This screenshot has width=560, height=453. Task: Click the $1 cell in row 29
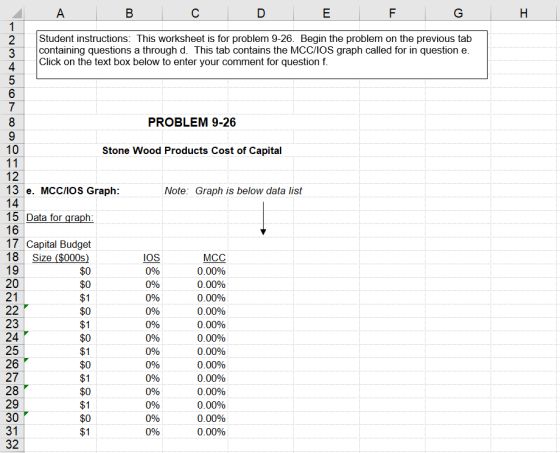[60, 405]
